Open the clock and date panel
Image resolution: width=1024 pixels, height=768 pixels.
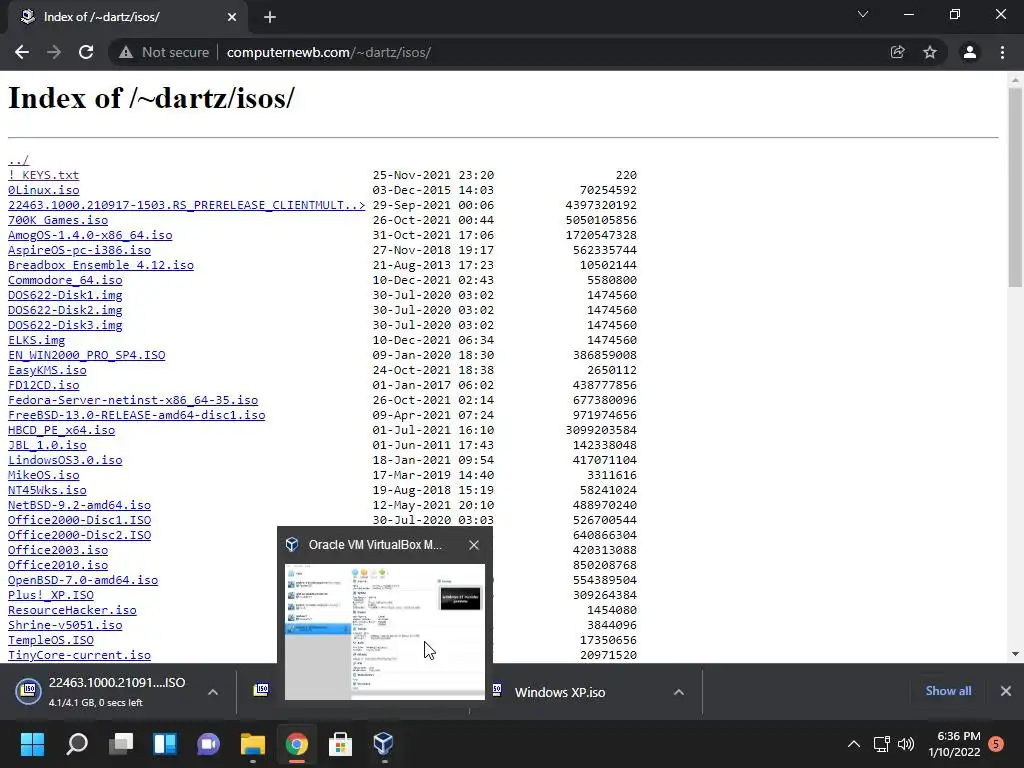click(x=954, y=744)
